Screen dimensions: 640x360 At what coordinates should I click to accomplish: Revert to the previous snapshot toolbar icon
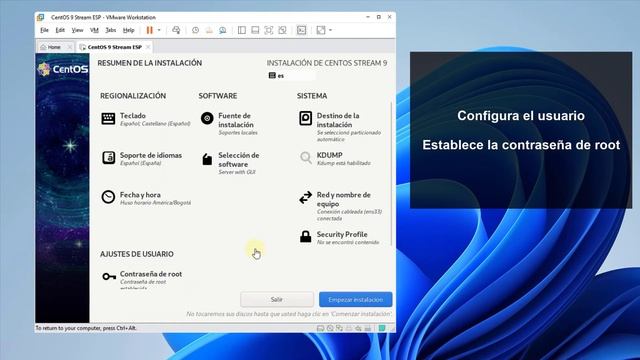[x=209, y=30]
